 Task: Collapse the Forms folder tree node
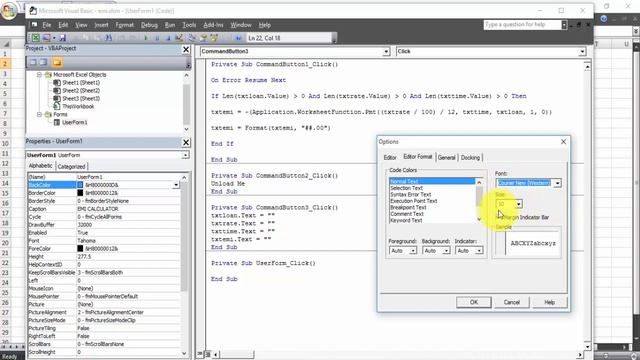[x=39, y=114]
